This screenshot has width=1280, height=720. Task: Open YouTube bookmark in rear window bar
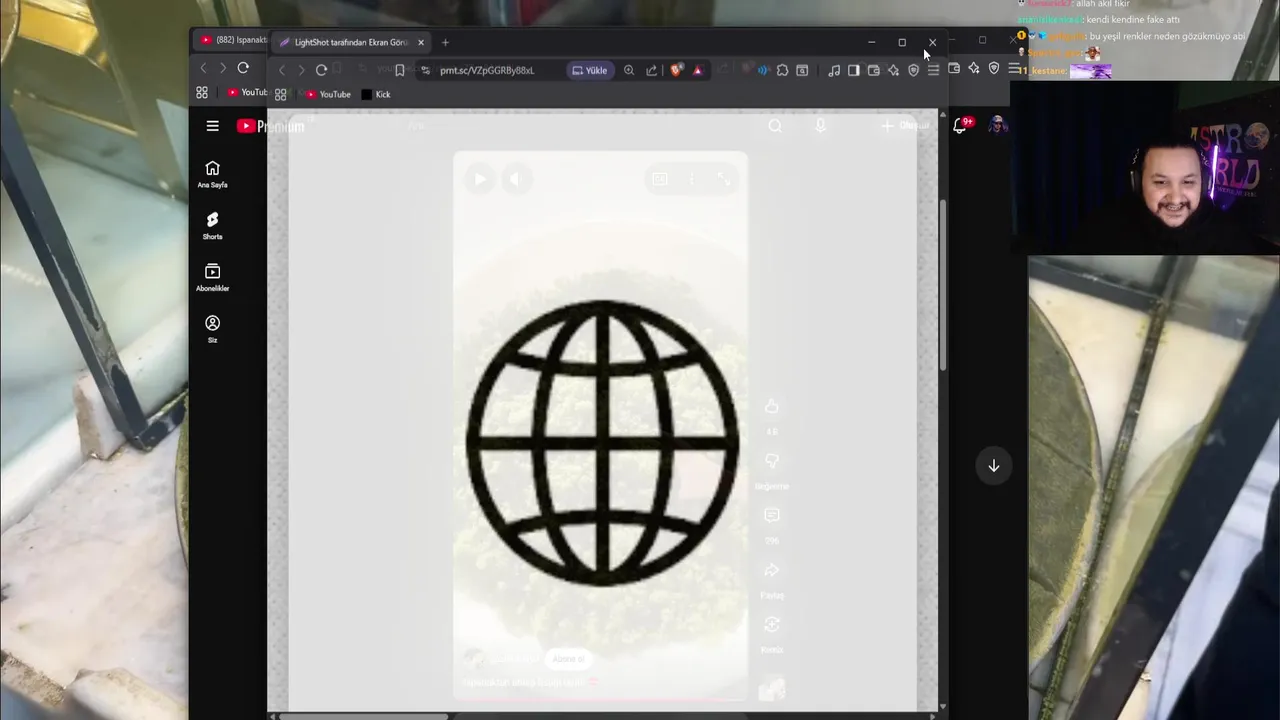point(247,92)
